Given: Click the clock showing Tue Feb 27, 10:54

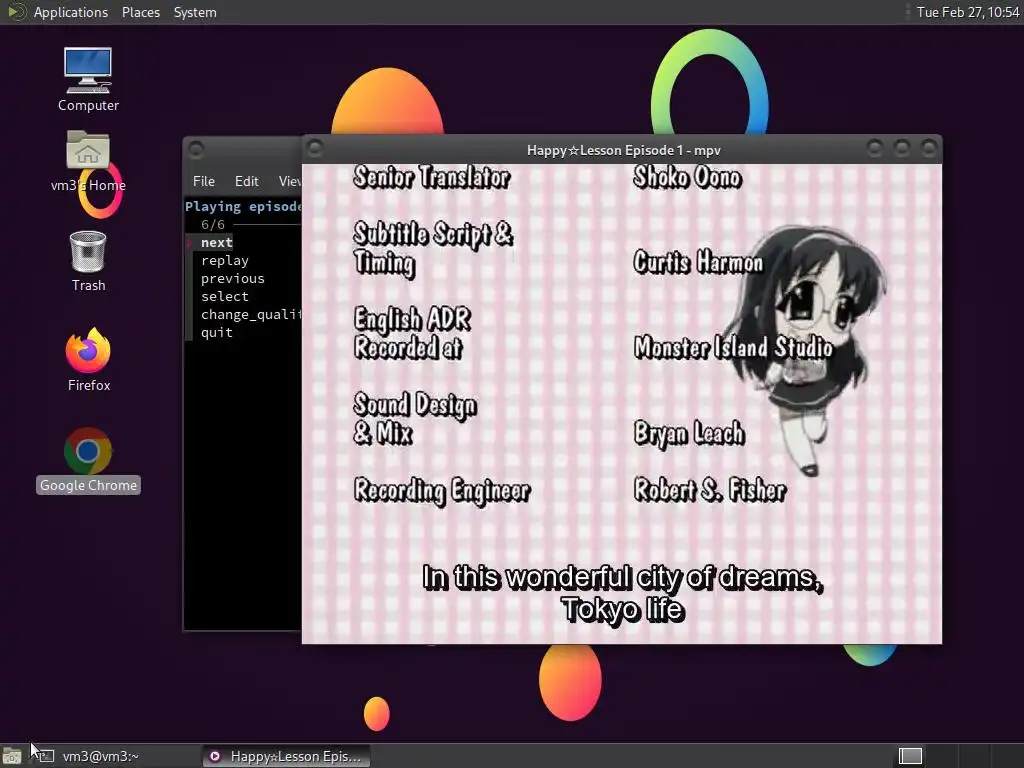Looking at the screenshot, I should (967, 12).
